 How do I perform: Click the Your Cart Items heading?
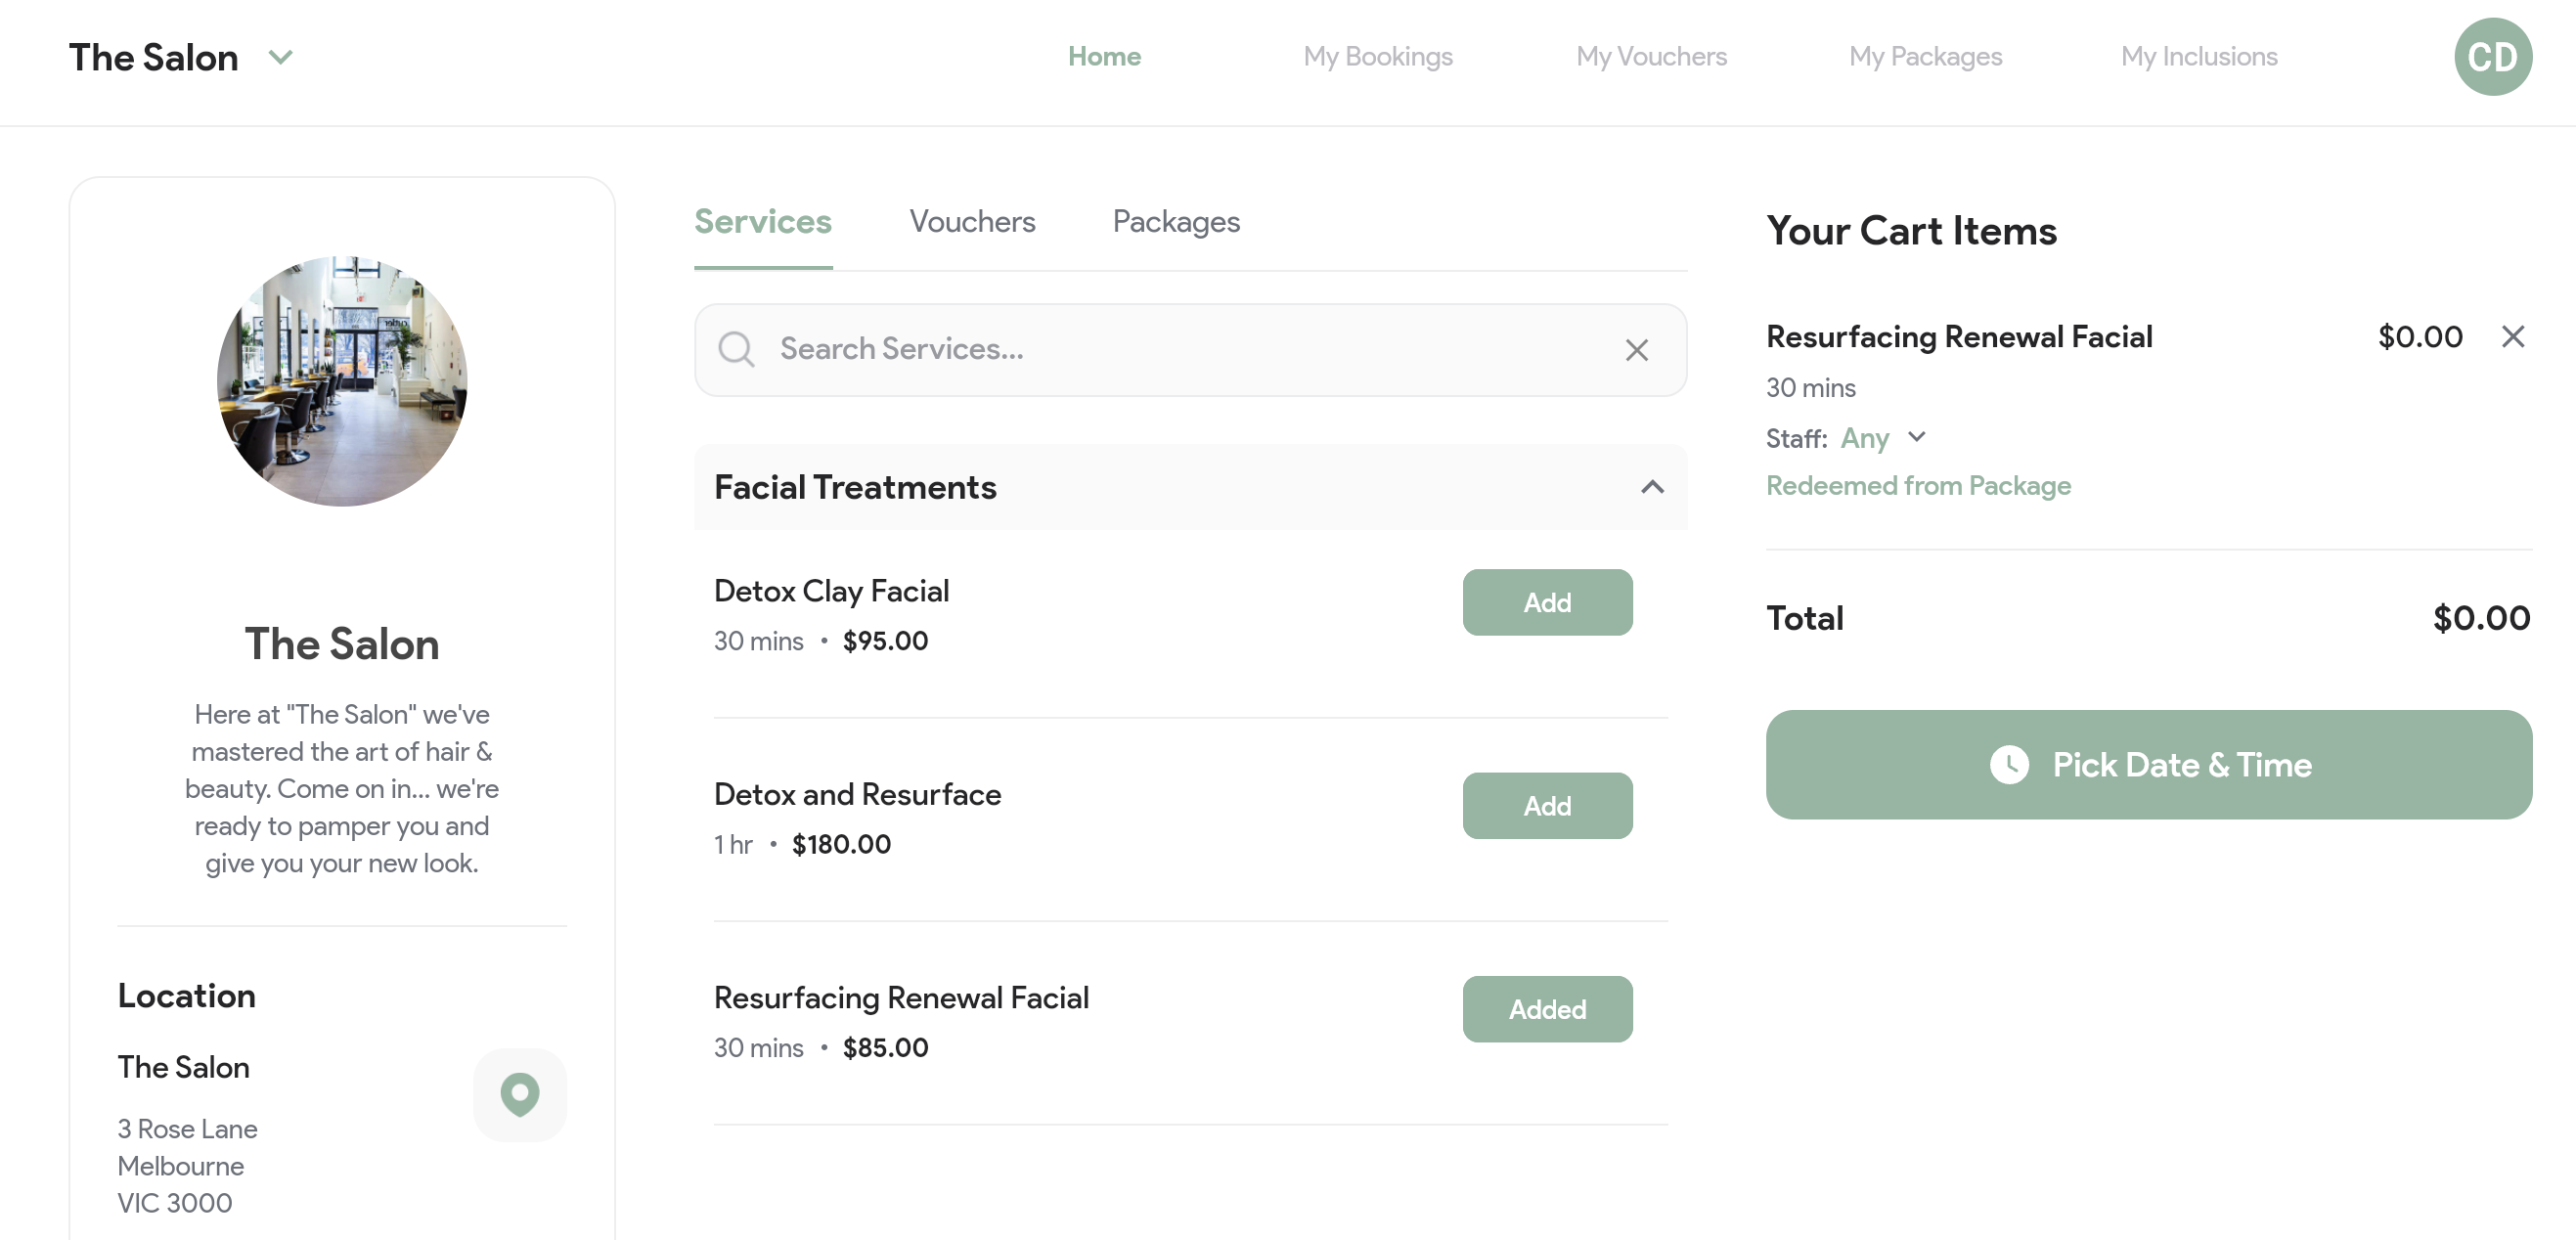tap(1911, 231)
